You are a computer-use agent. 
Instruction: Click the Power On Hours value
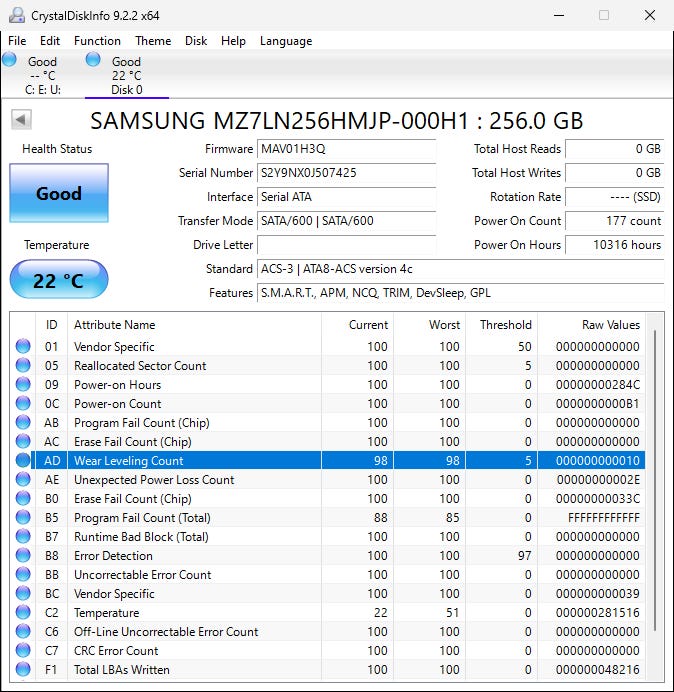614,244
